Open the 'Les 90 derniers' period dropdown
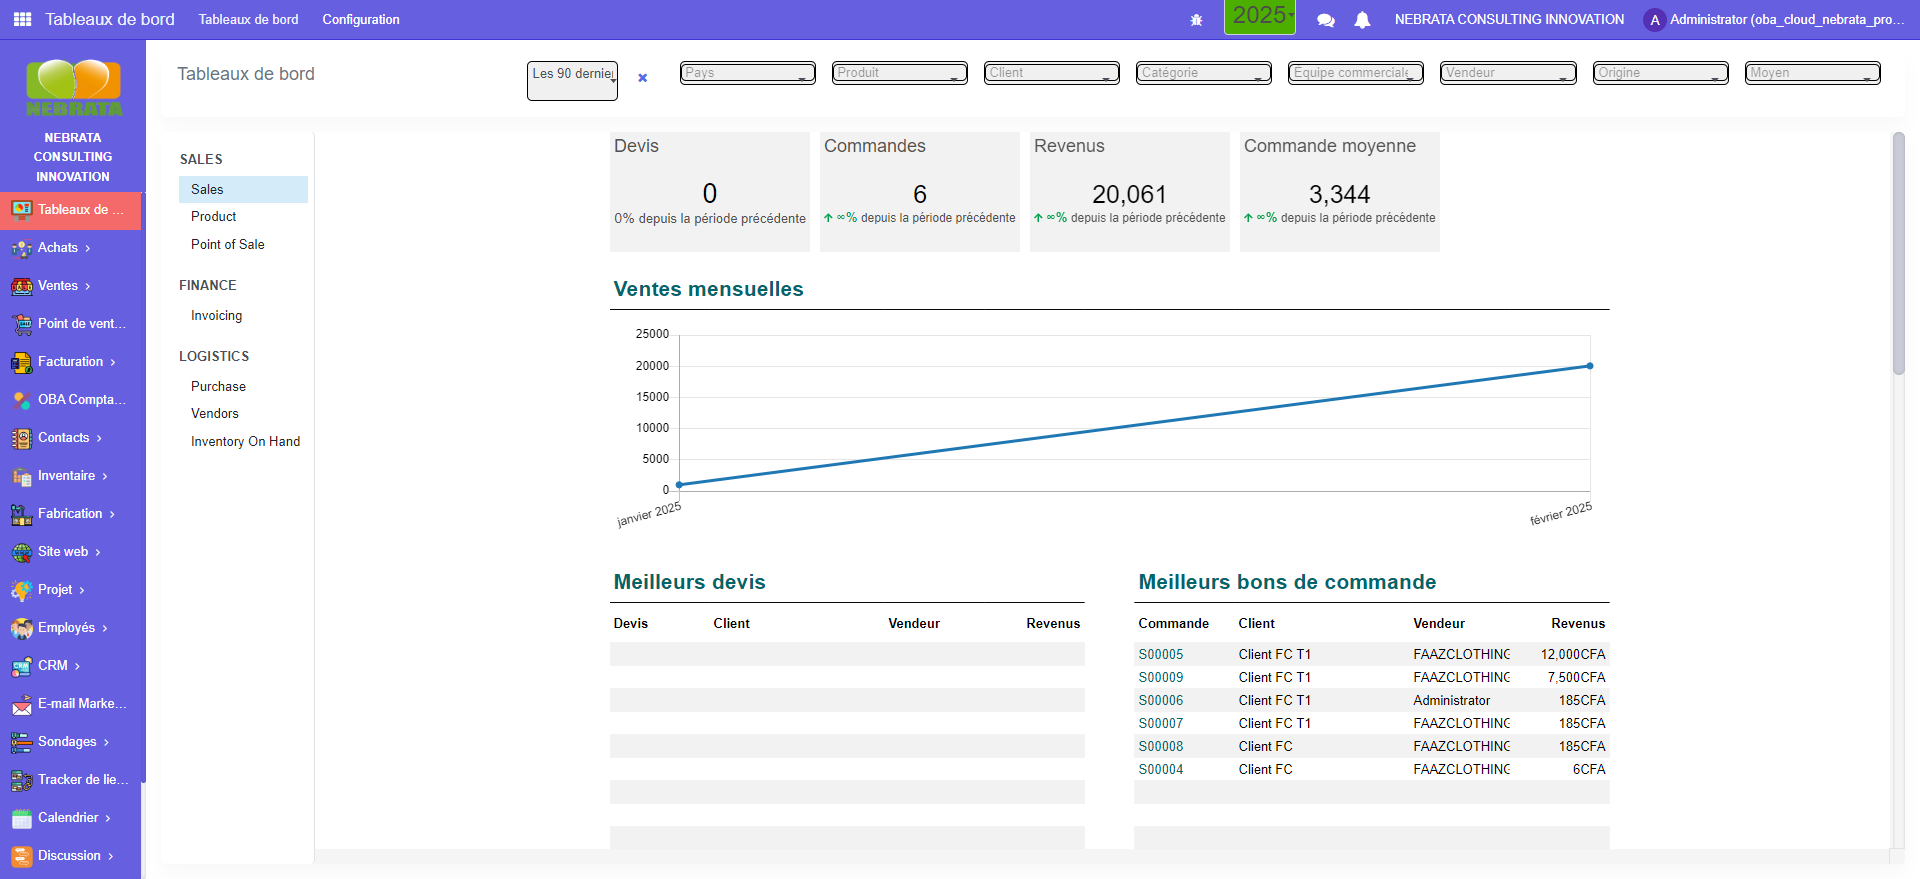Screen dimensions: 1920x879 [x=572, y=80]
